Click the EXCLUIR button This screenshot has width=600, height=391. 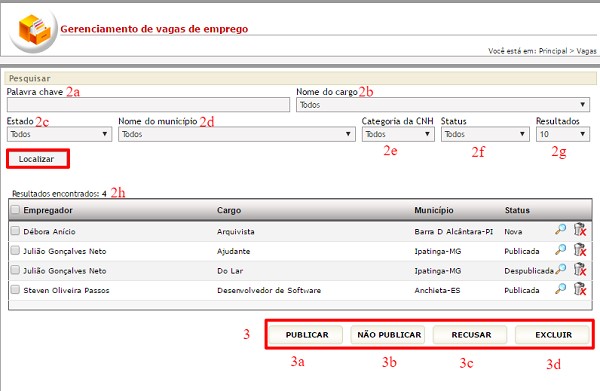(553, 335)
